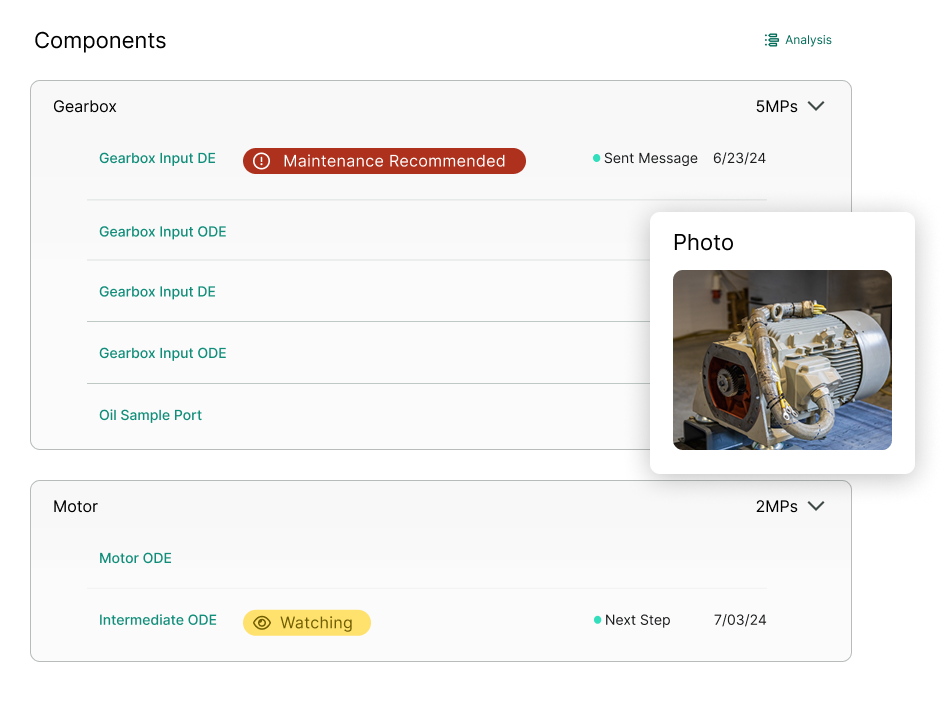
Task: Open the Gearbox Input ODE link above Oil Sample Port
Action: (163, 353)
